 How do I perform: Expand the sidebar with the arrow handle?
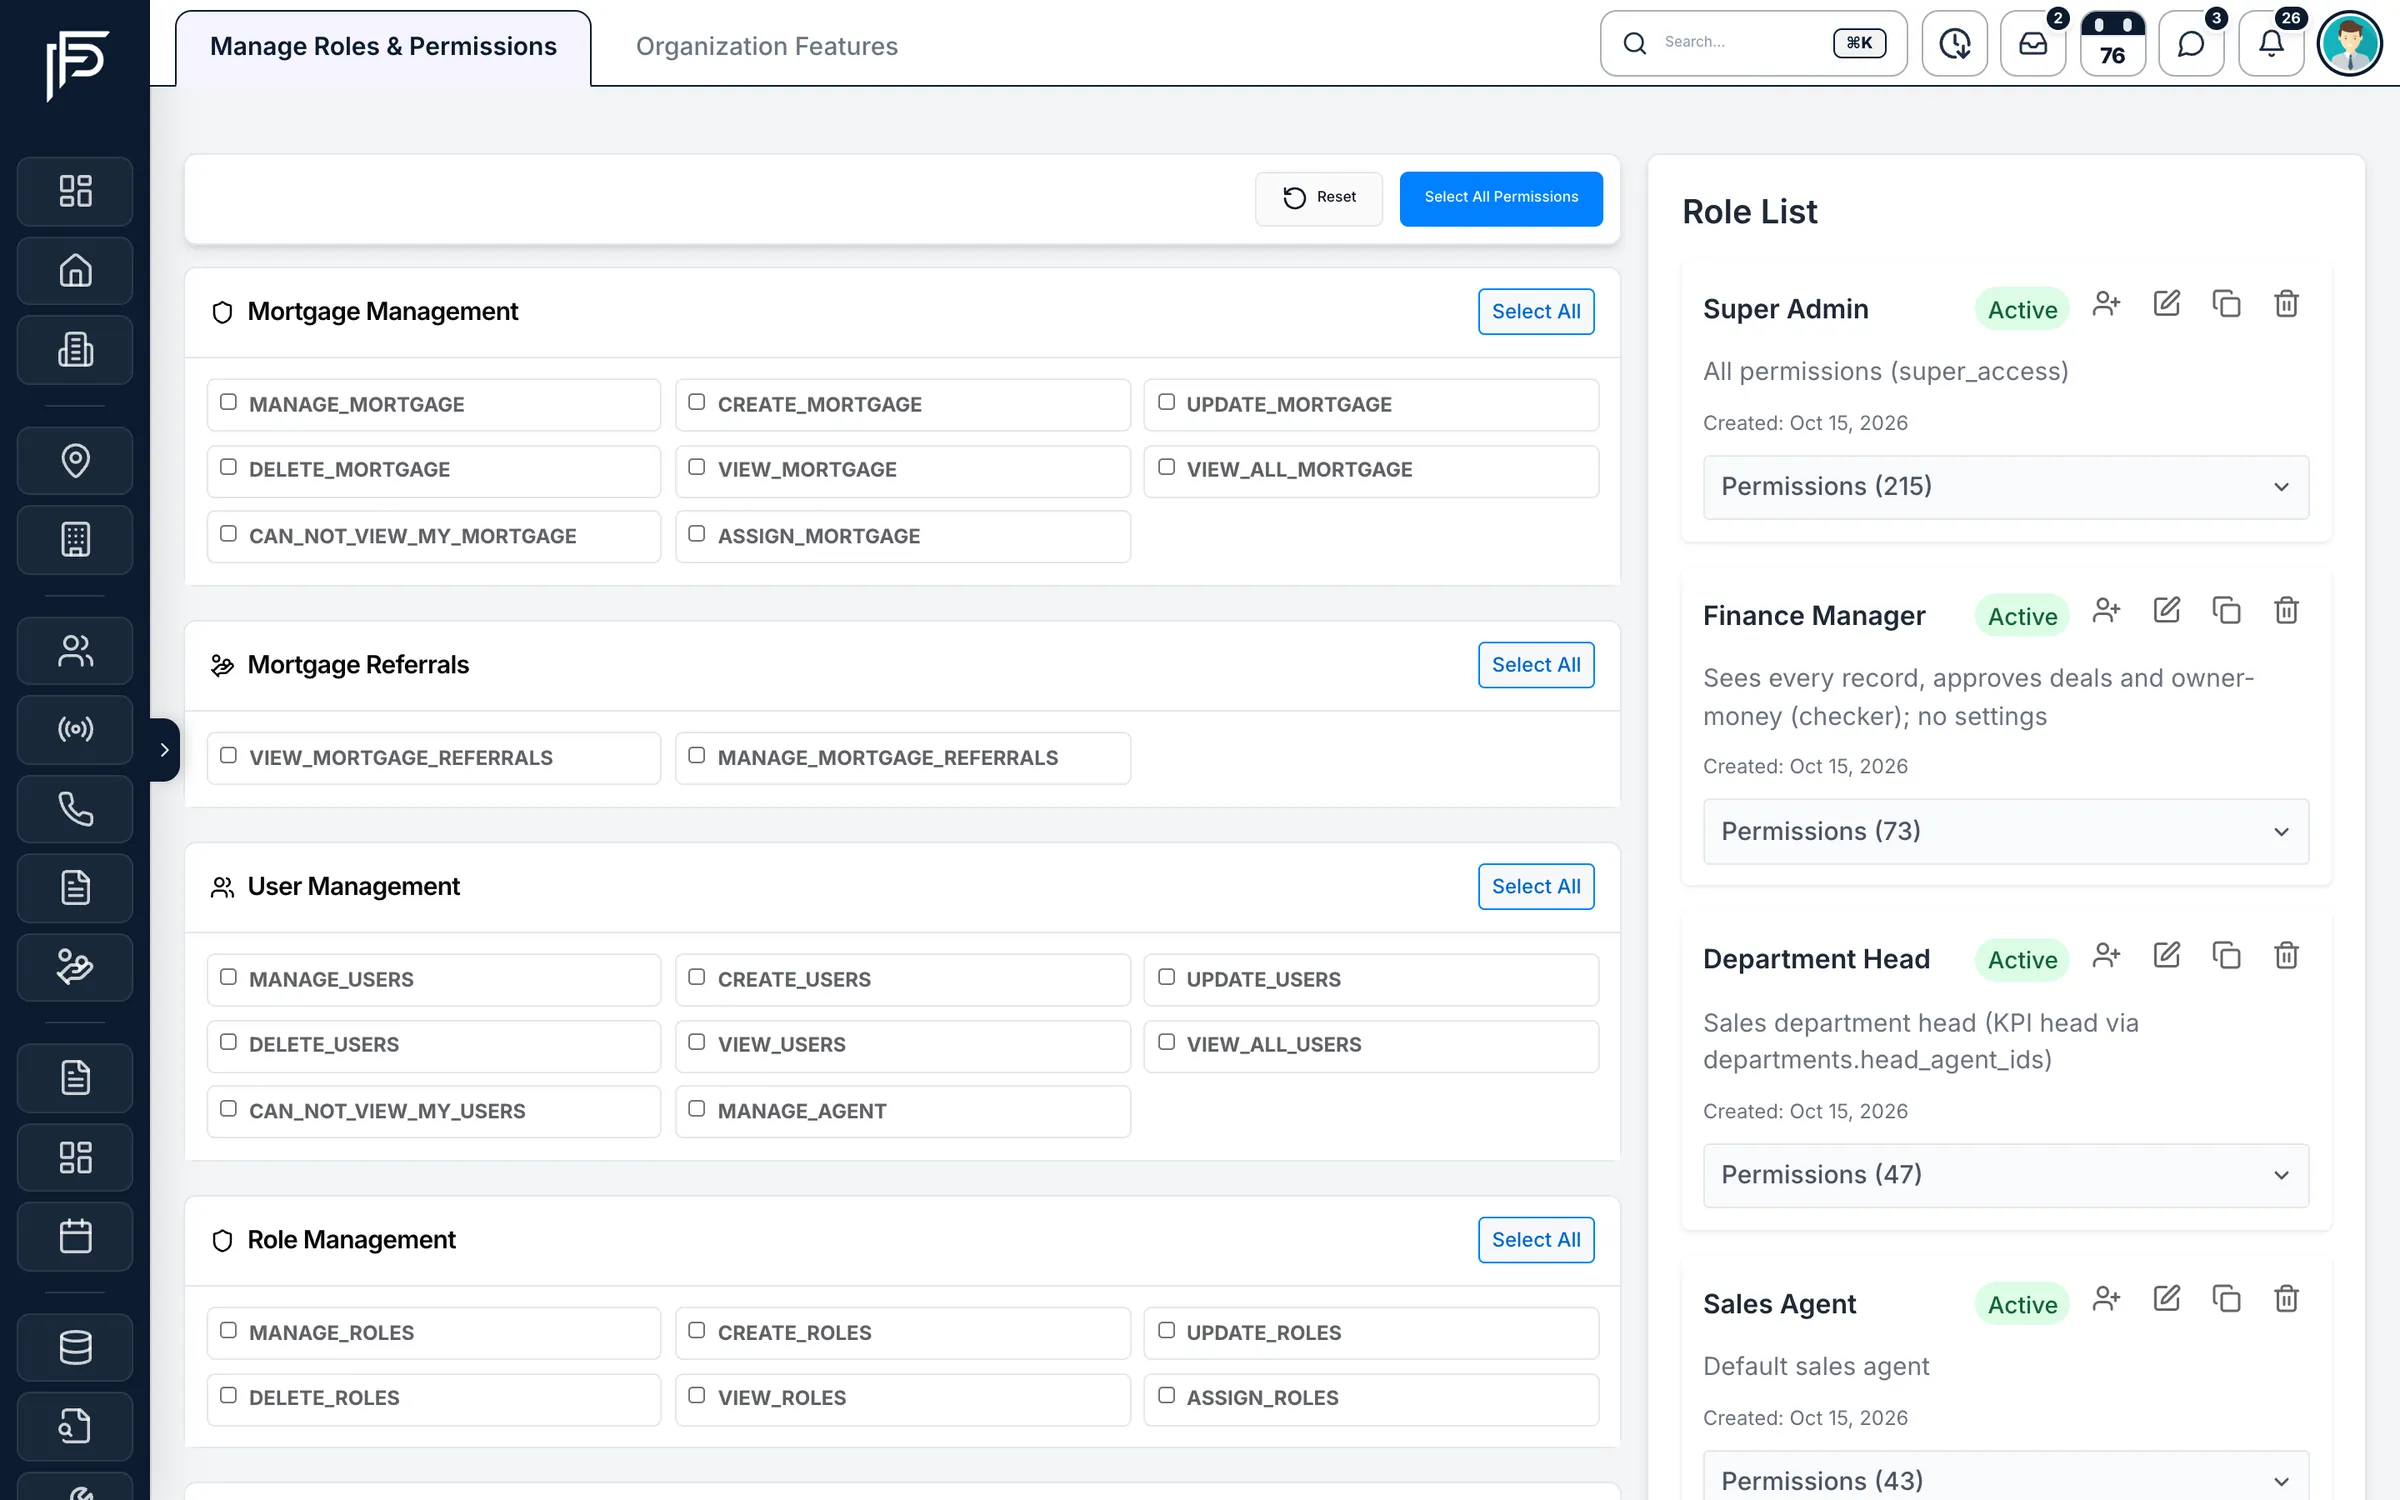pos(164,750)
